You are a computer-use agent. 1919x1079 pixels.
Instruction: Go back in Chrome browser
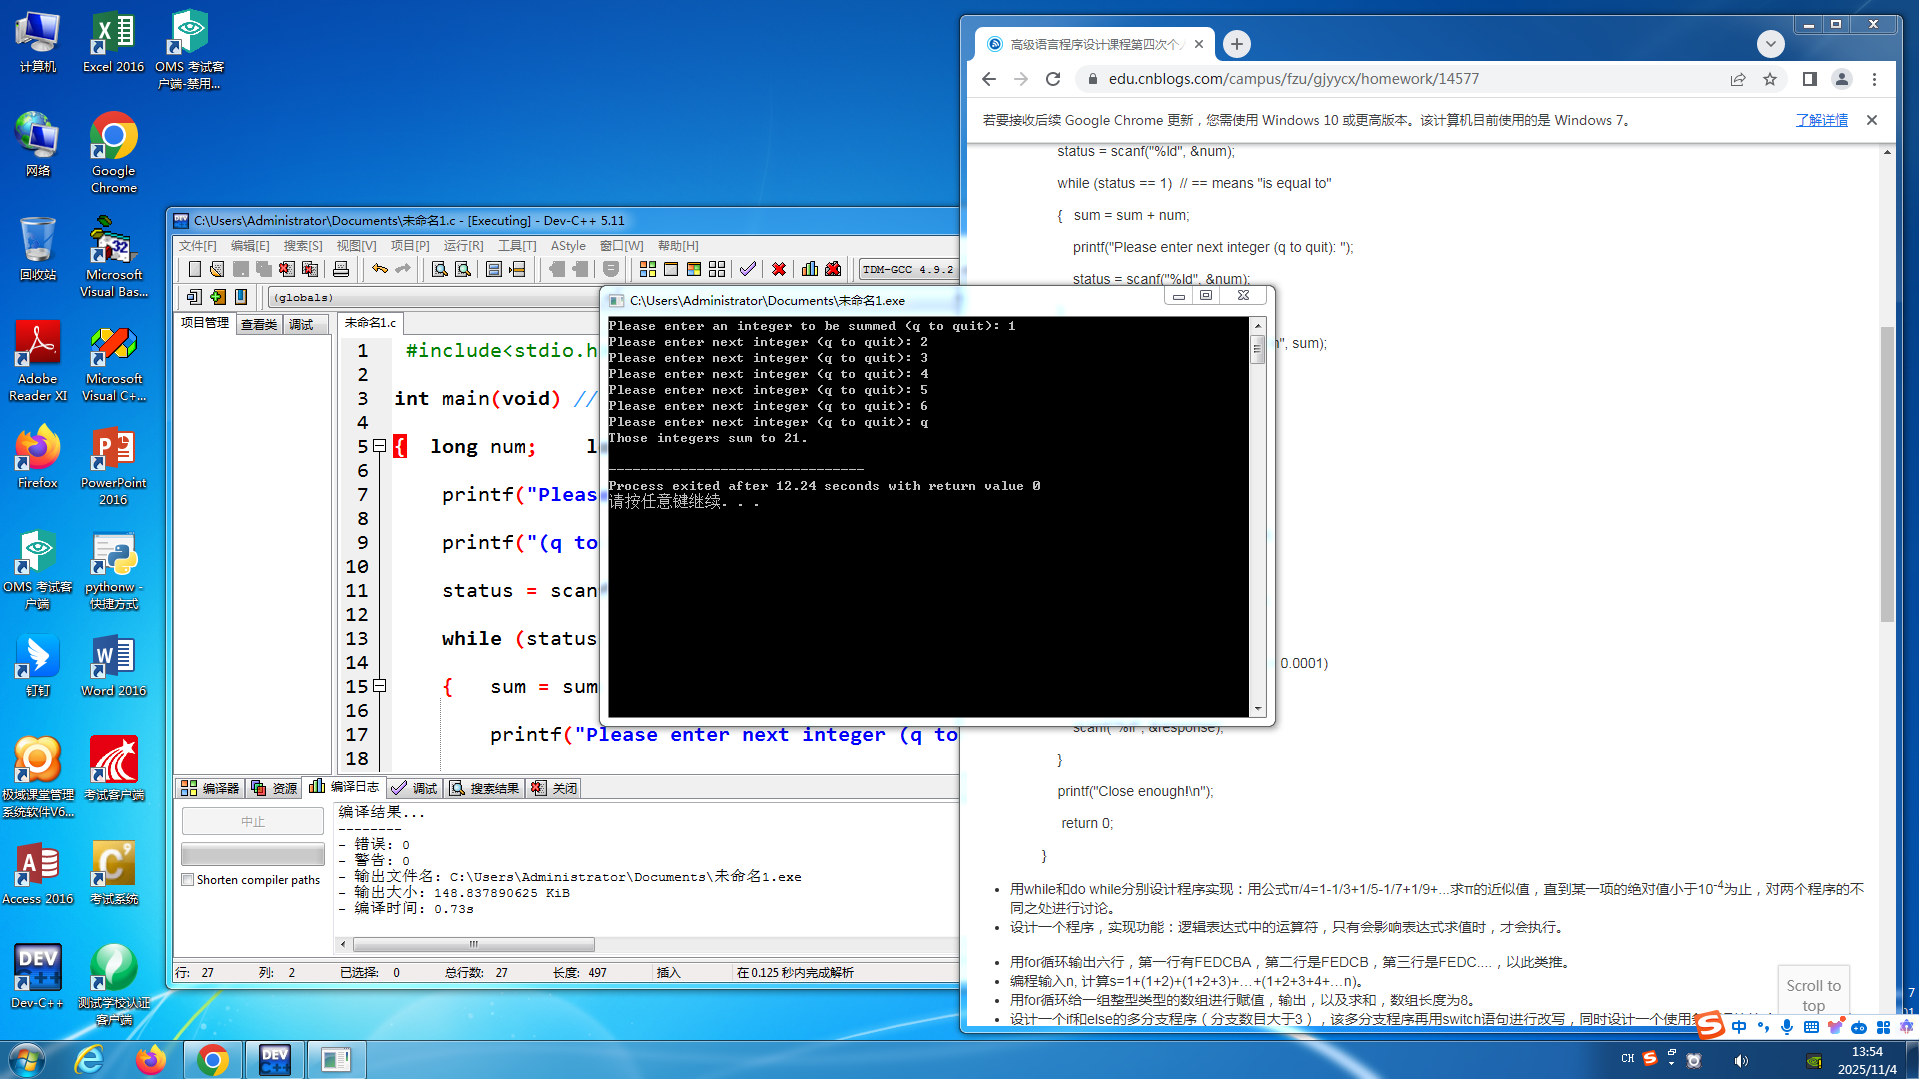pyautogui.click(x=989, y=79)
